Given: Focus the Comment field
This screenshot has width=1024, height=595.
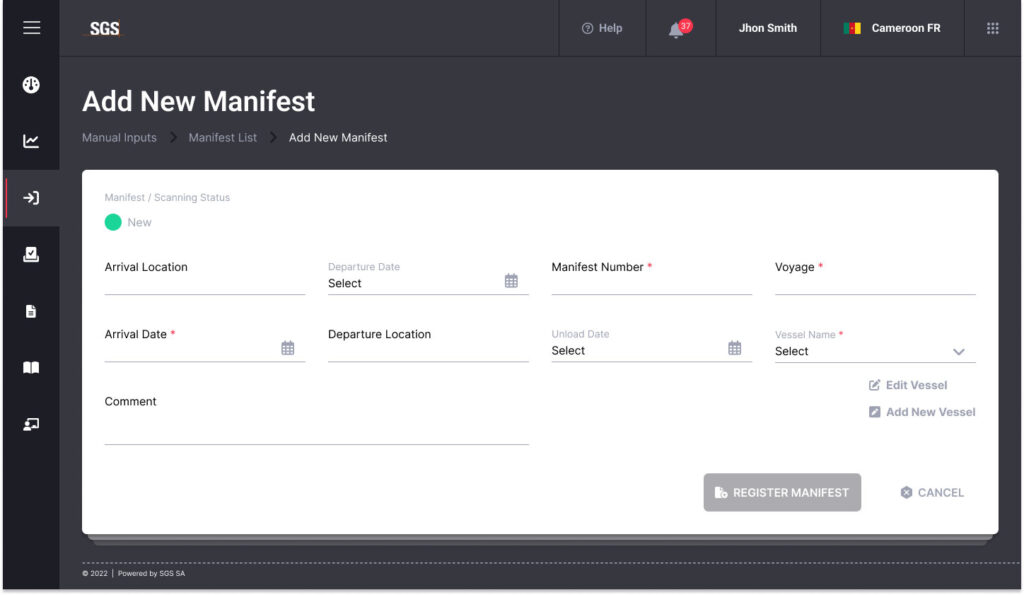Looking at the screenshot, I should (316, 419).
